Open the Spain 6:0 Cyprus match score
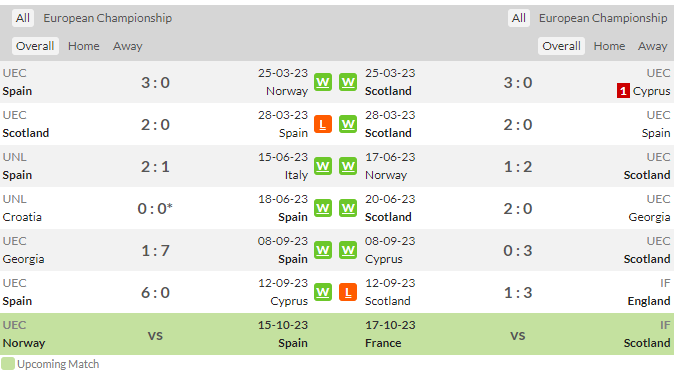This screenshot has width=678, height=391. (x=155, y=293)
